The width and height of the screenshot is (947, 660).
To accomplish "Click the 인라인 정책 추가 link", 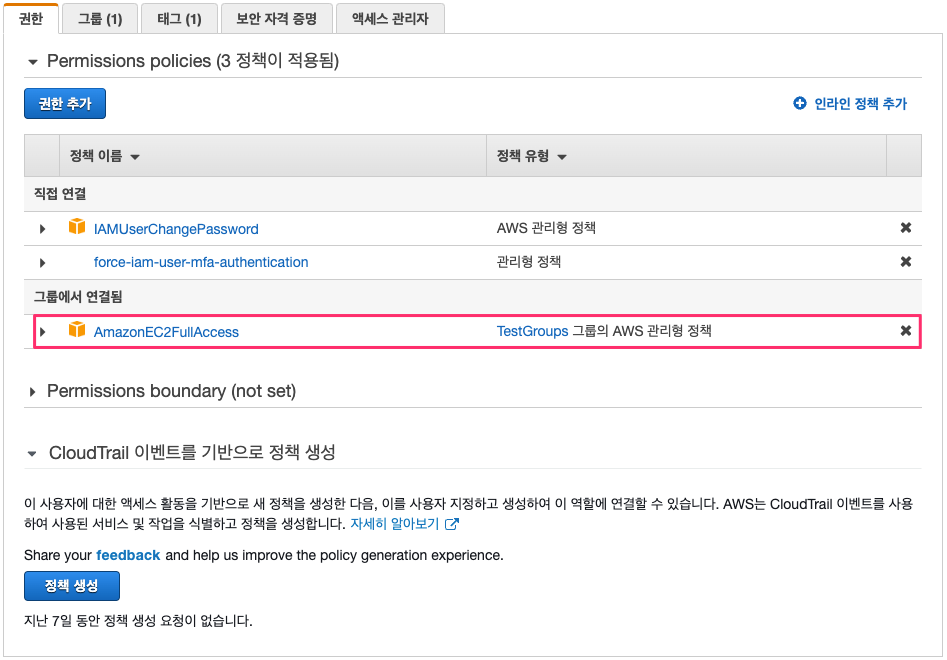I will pos(861,104).
